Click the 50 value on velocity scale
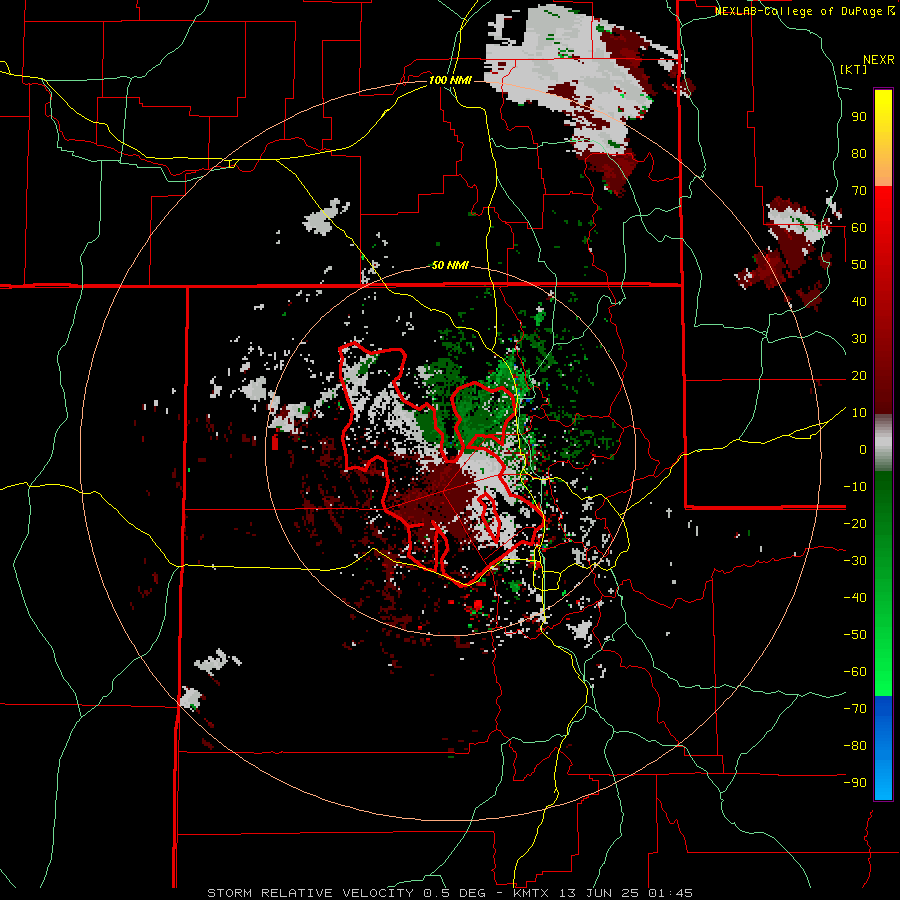The width and height of the screenshot is (900, 900). [859, 265]
